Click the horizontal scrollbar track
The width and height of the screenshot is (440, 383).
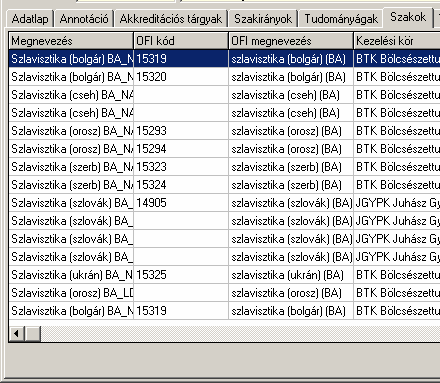click(240, 333)
